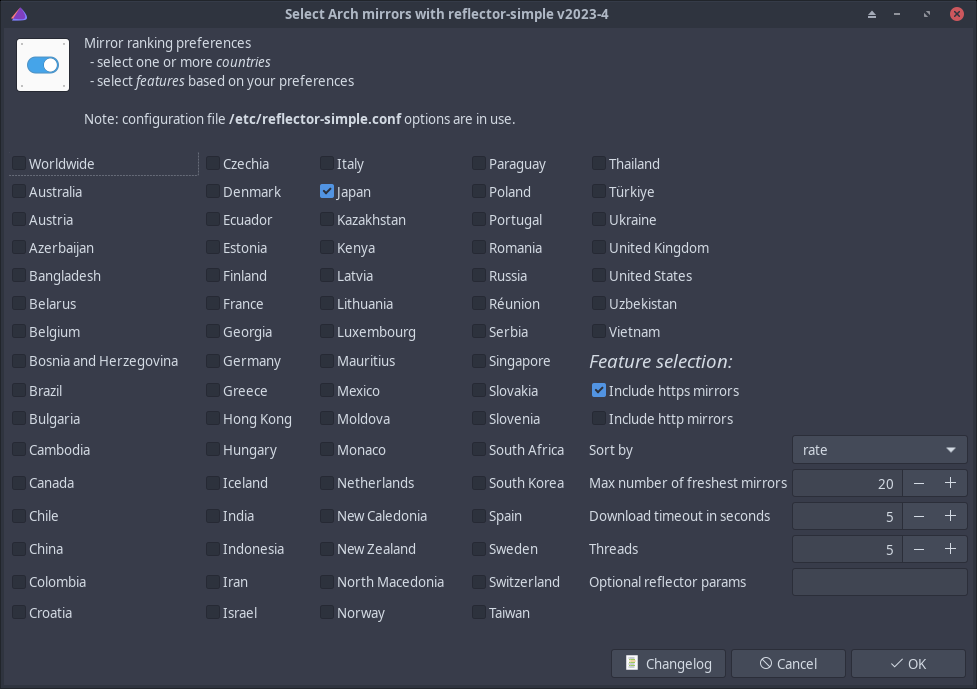Tick the Singapore checkbox

coord(479,361)
